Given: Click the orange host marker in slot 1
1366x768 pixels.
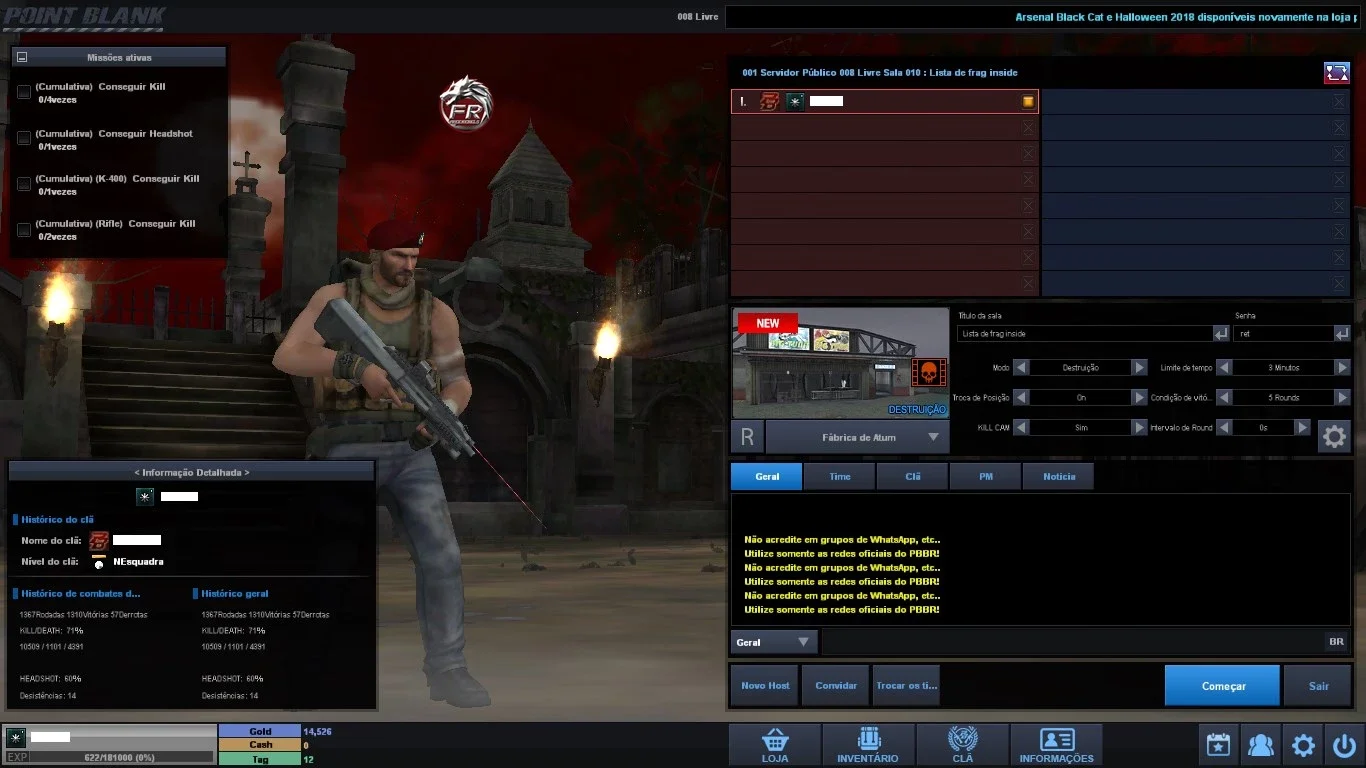Looking at the screenshot, I should point(1027,101).
